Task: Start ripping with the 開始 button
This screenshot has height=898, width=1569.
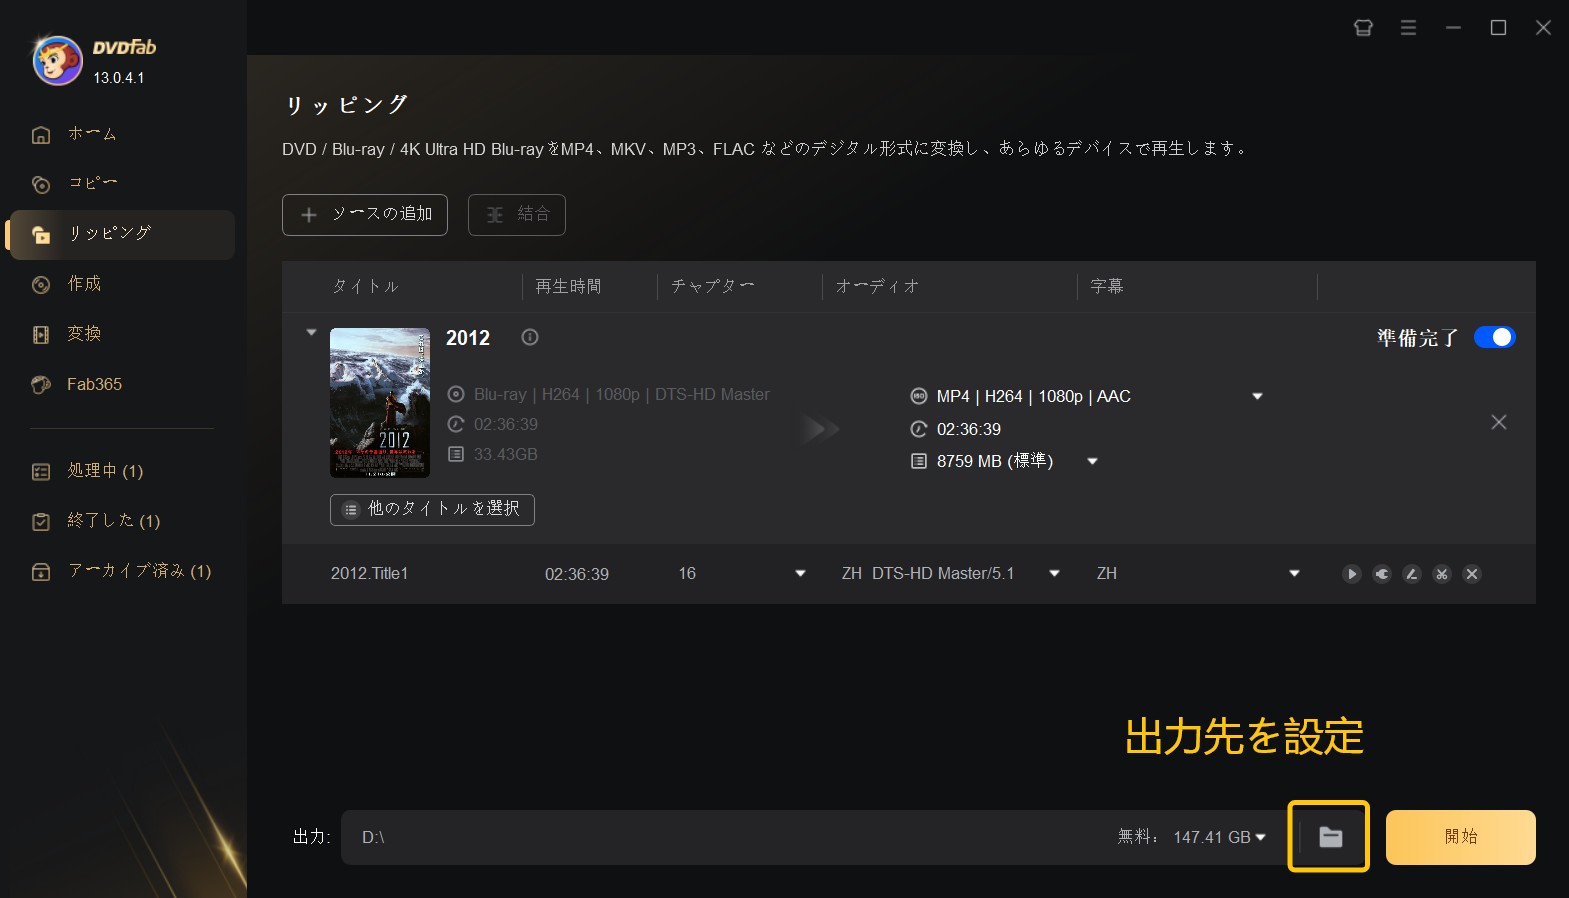Action: pyautogui.click(x=1461, y=837)
